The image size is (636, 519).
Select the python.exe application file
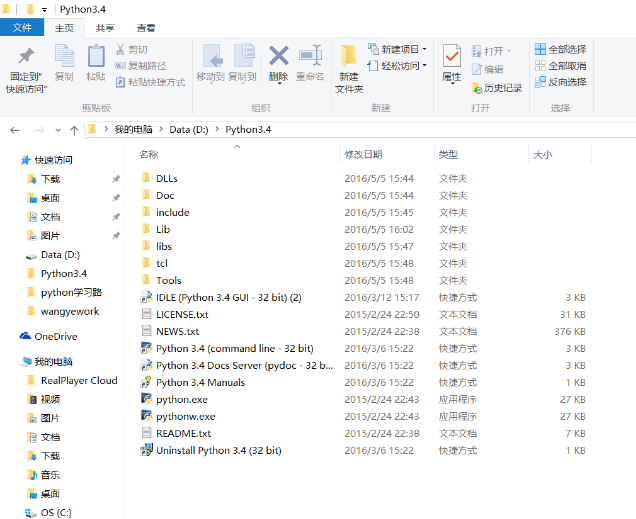(182, 399)
